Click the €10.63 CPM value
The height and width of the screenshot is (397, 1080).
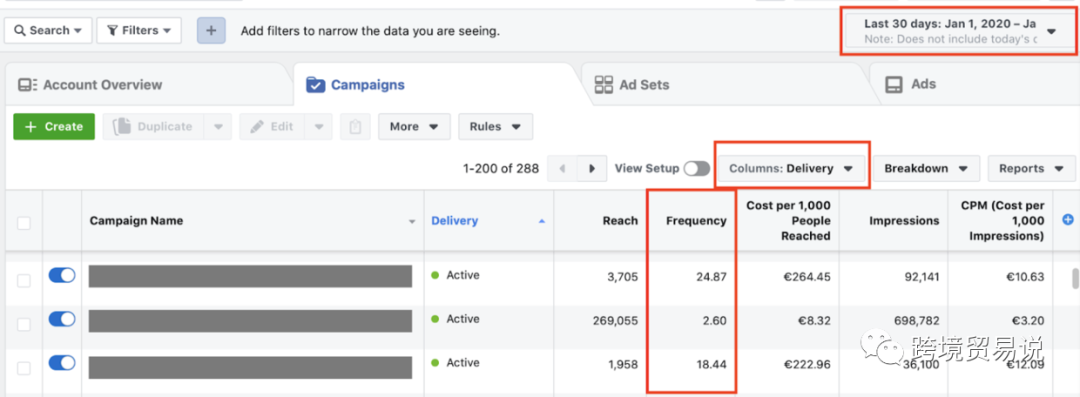click(1024, 277)
